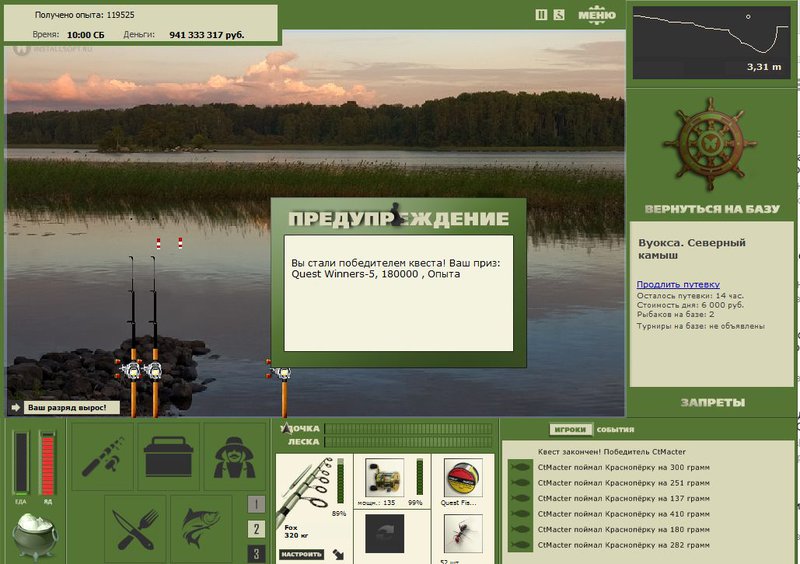Click the S icon beside pause
The width and height of the screenshot is (800, 564).
pos(559,15)
